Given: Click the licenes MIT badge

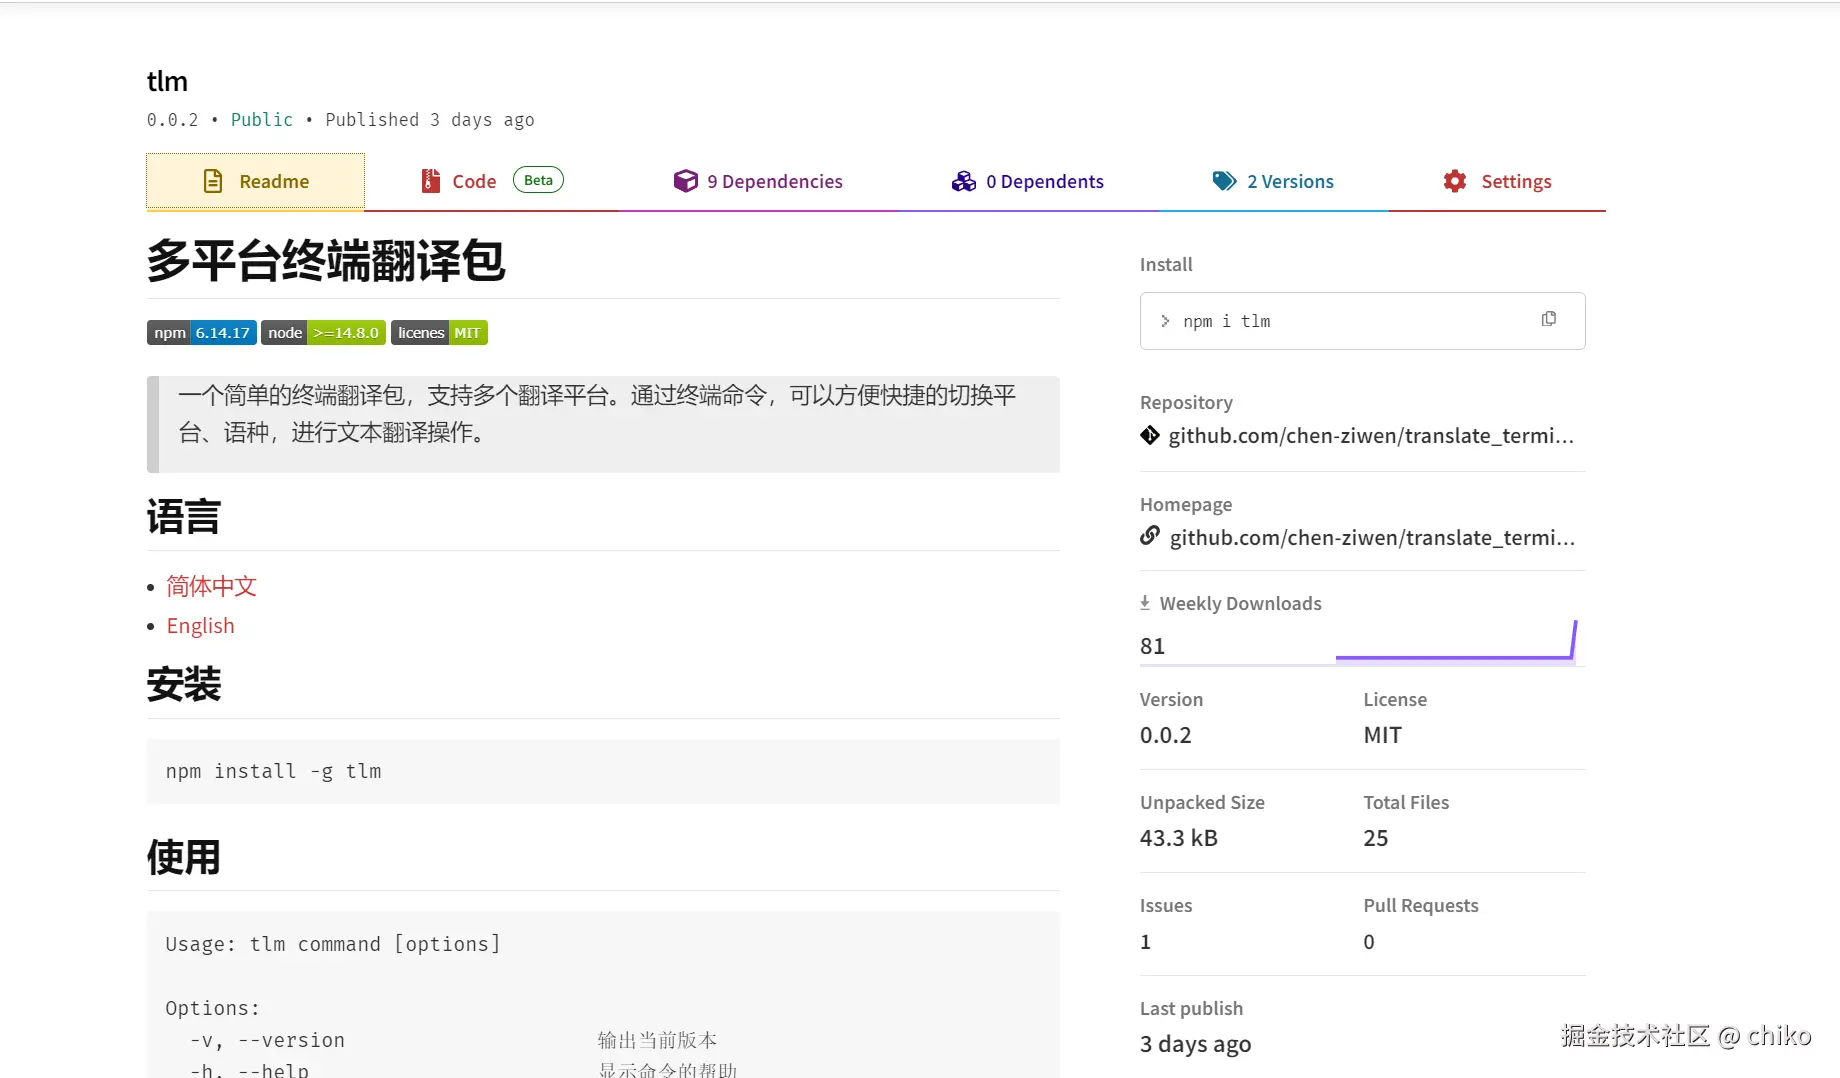Looking at the screenshot, I should coord(439,333).
